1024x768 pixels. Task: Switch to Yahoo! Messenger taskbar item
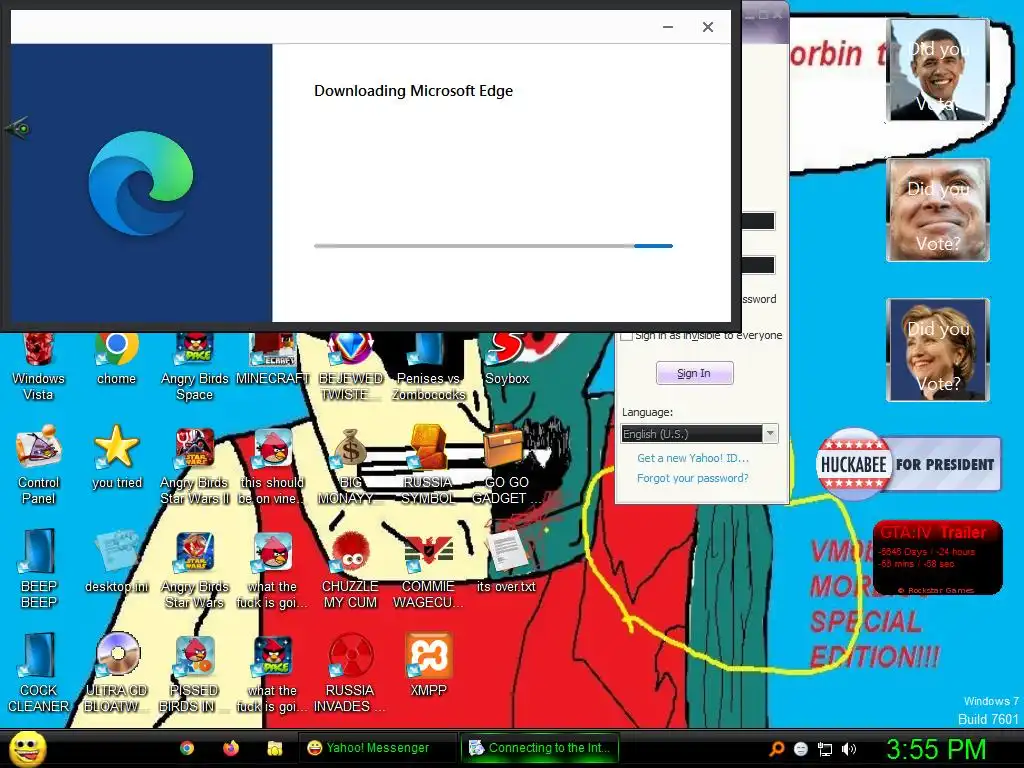[x=377, y=748]
